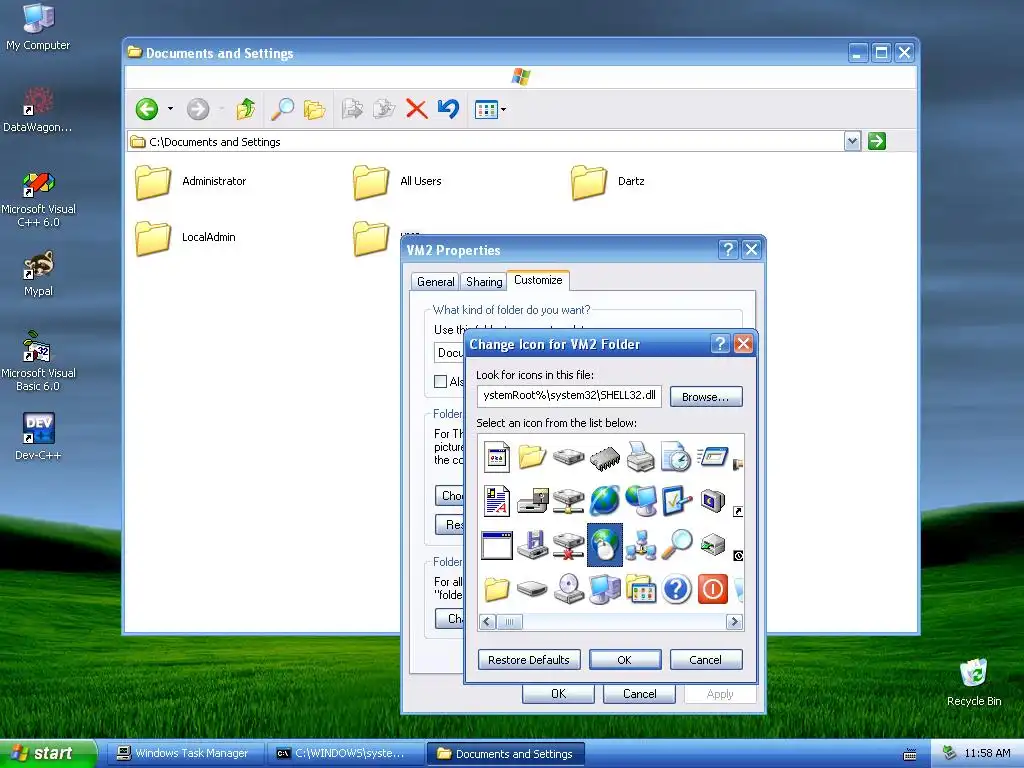This screenshot has width=1024, height=768.
Task: Choose the globe with mouse icon
Action: (x=605, y=545)
